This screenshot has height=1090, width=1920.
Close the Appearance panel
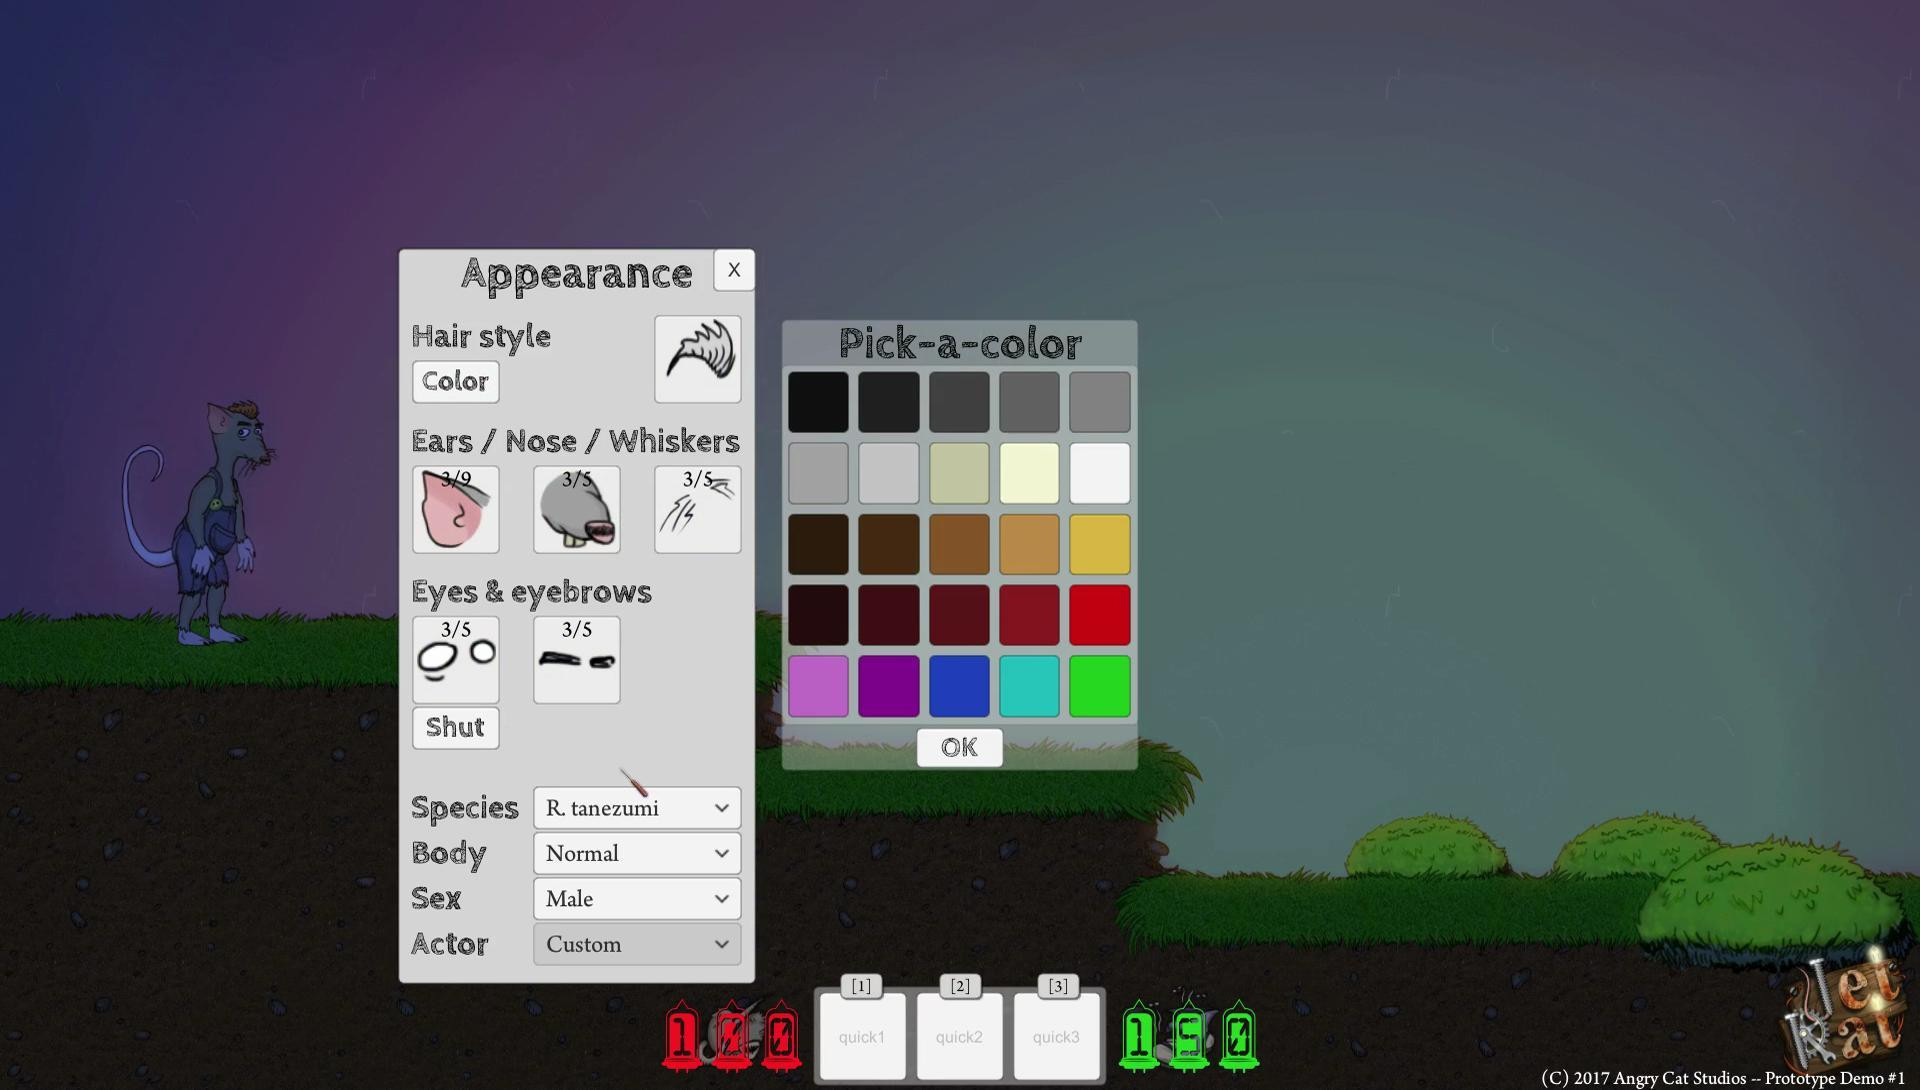(734, 270)
